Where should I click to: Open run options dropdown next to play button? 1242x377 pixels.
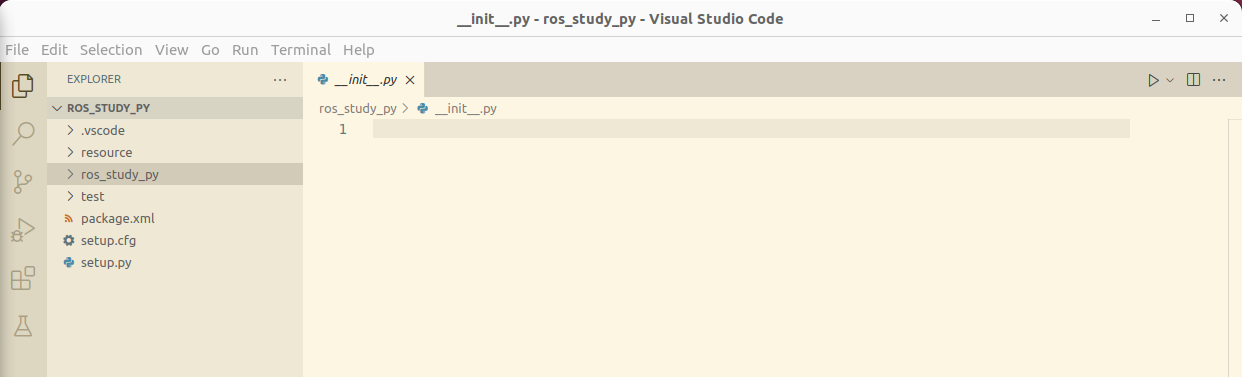point(1170,80)
